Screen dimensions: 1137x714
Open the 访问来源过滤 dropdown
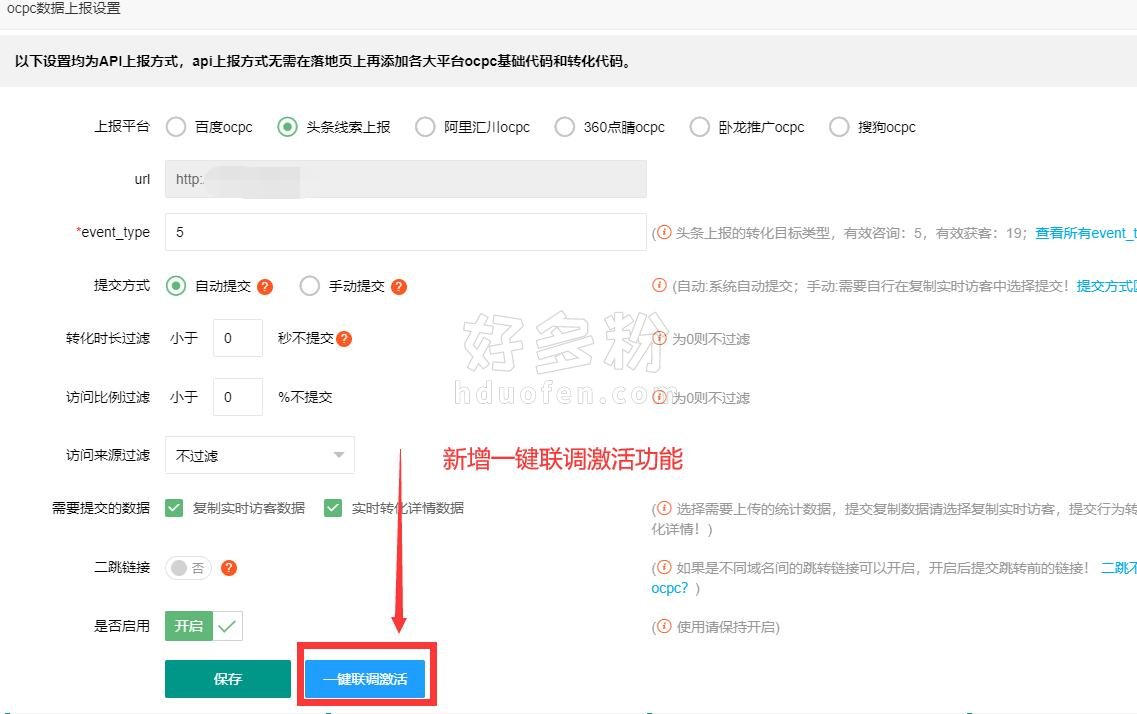pyautogui.click(x=259, y=456)
